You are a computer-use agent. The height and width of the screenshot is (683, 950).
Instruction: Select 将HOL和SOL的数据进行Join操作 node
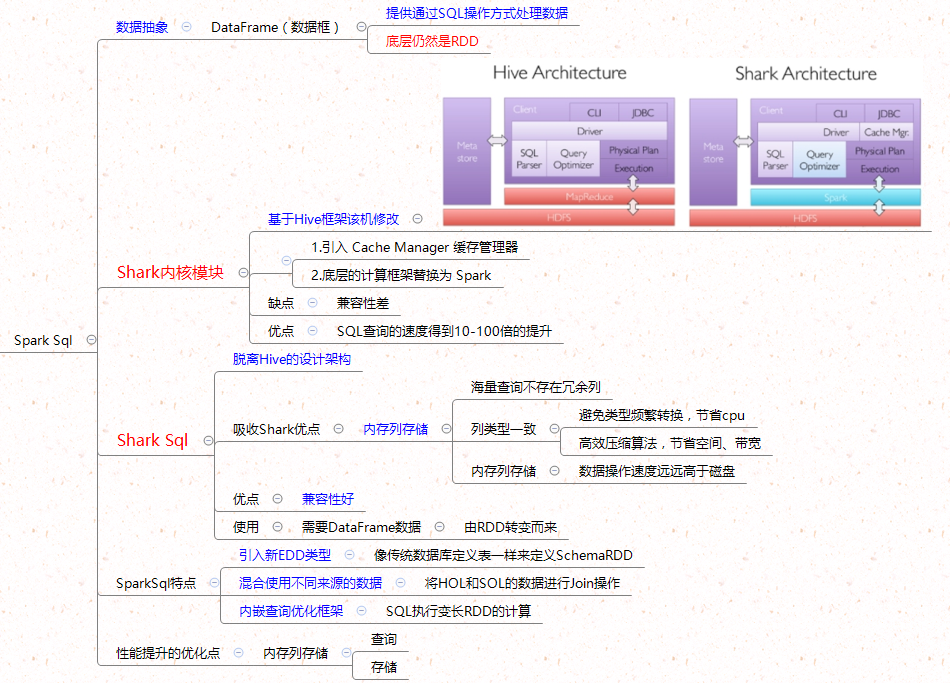[522, 583]
